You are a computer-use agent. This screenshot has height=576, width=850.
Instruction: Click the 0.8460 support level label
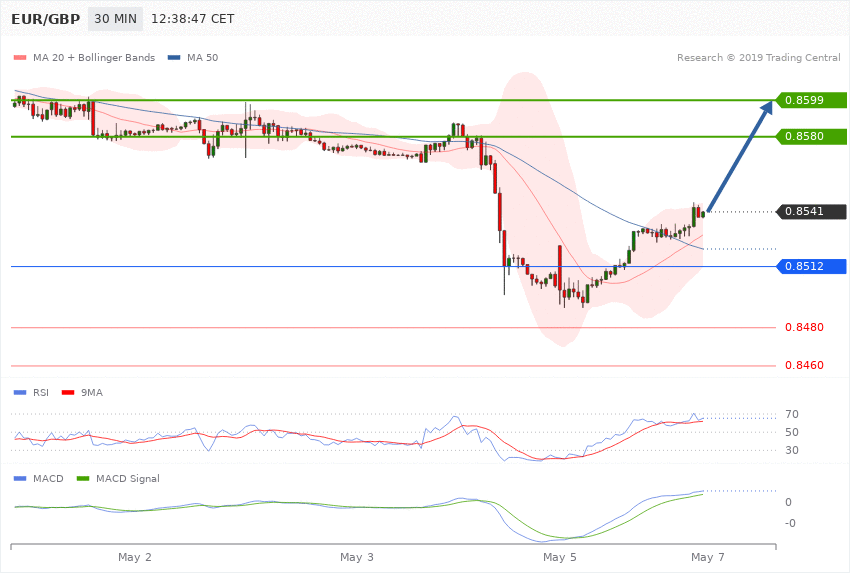point(804,365)
